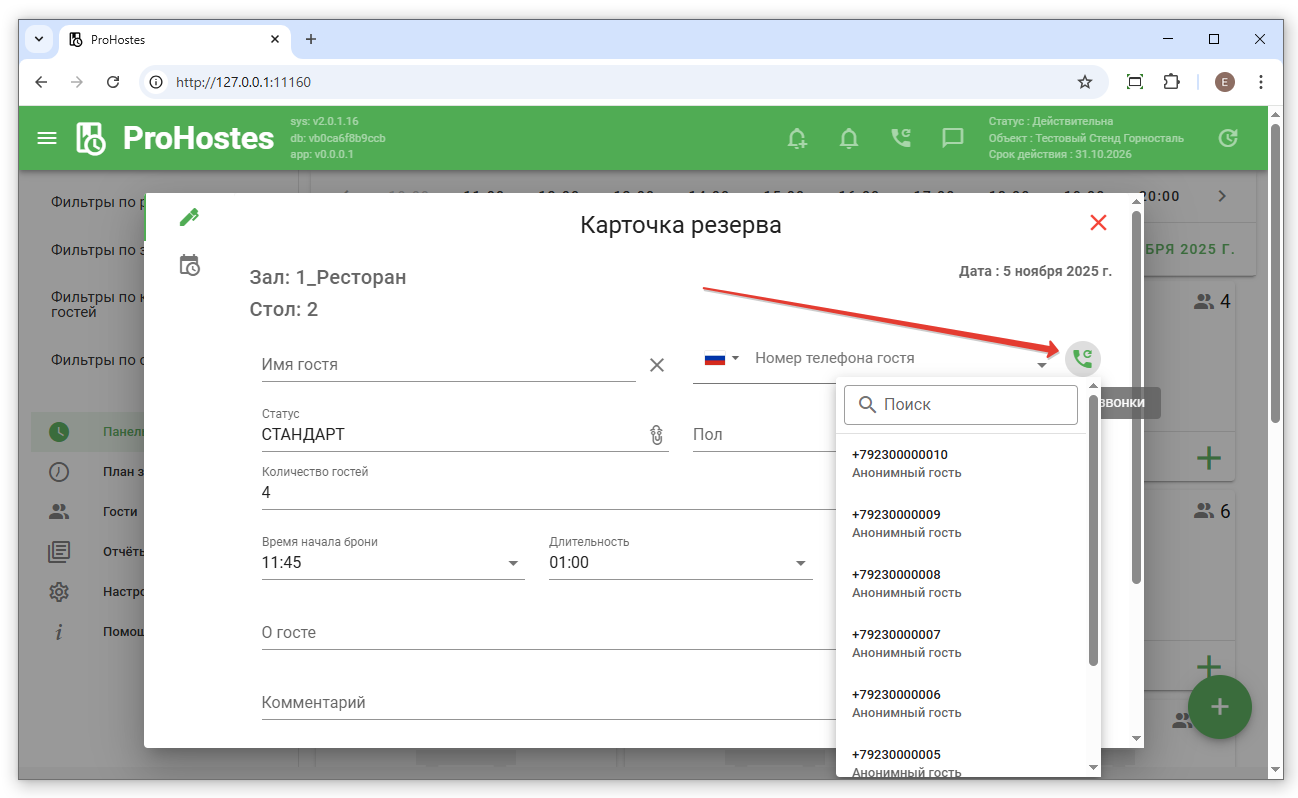
Task: Select phone number +79230000010
Action: click(900, 463)
